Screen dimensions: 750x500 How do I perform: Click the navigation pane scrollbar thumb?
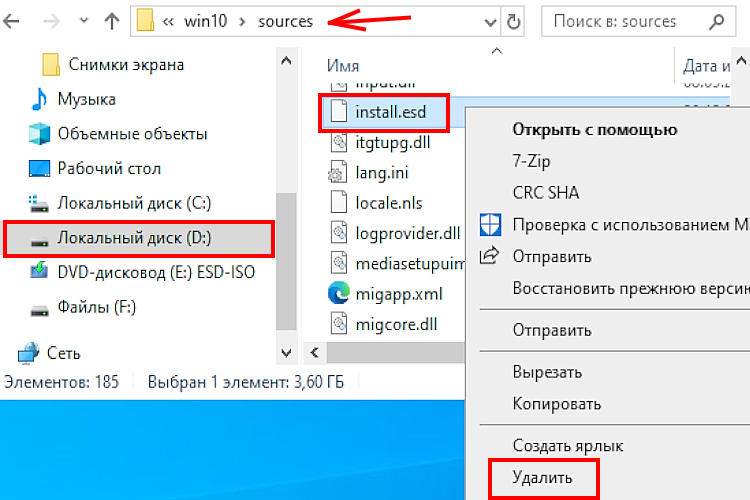286,261
